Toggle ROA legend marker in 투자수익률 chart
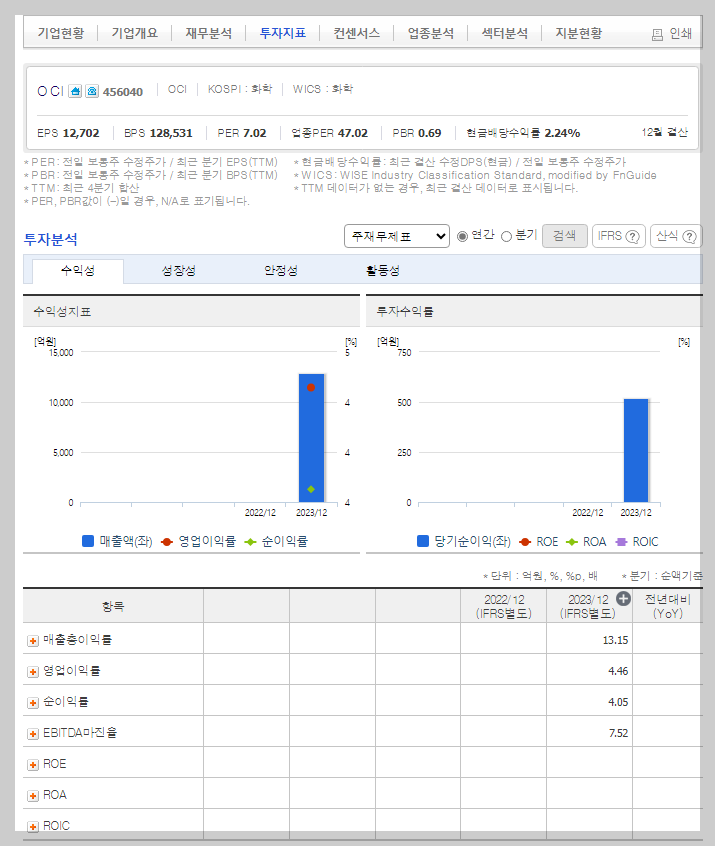This screenshot has width=715, height=846. [571, 542]
